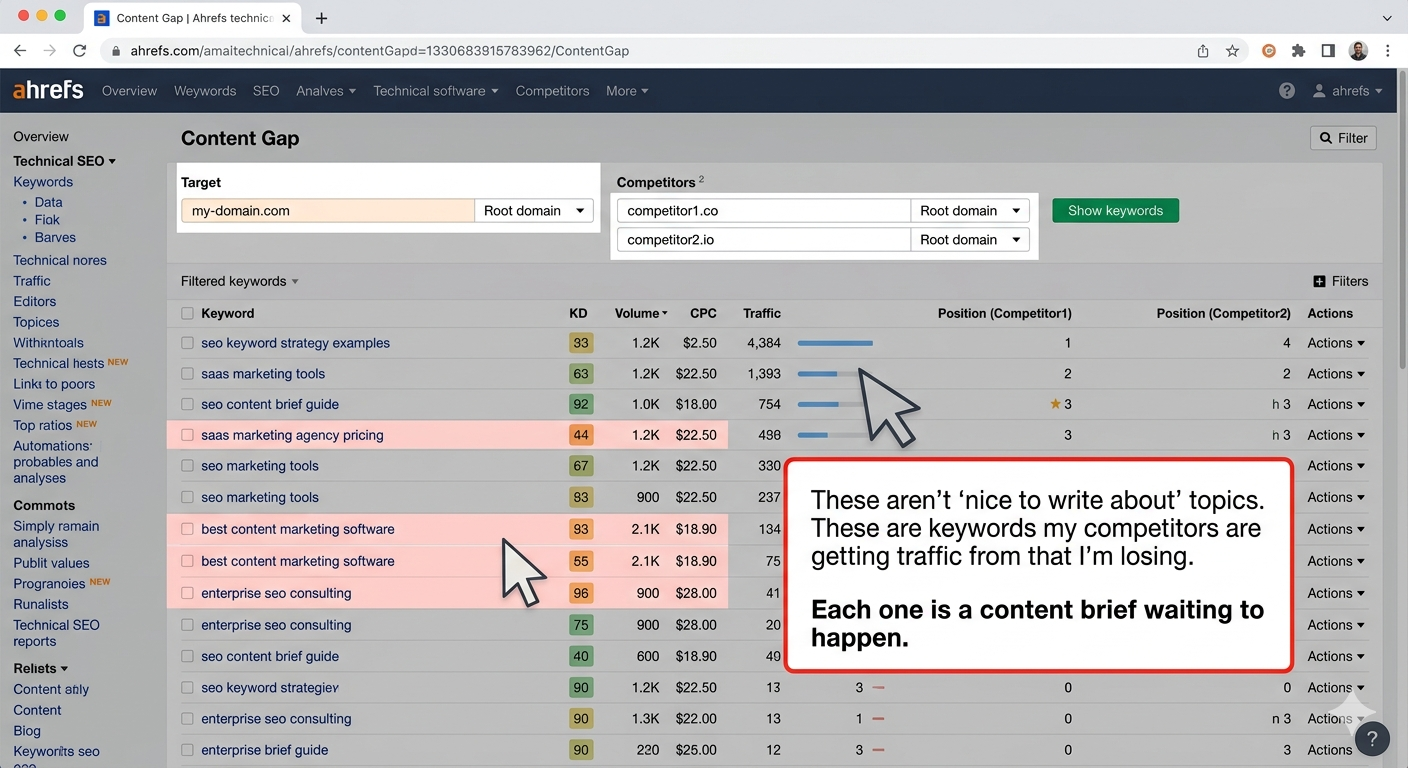Open the help question mark icon in header

pyautogui.click(x=1287, y=91)
